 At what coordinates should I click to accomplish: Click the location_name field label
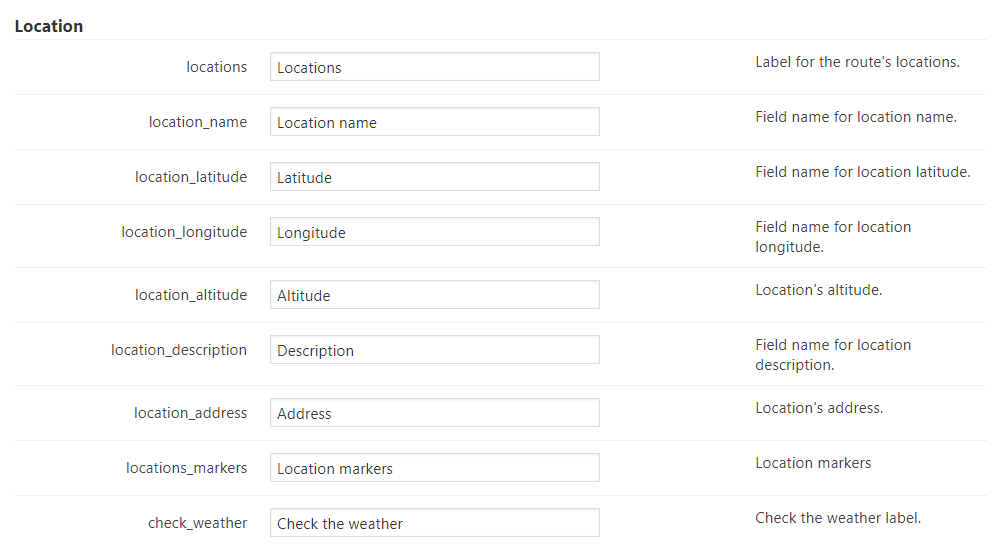198,122
